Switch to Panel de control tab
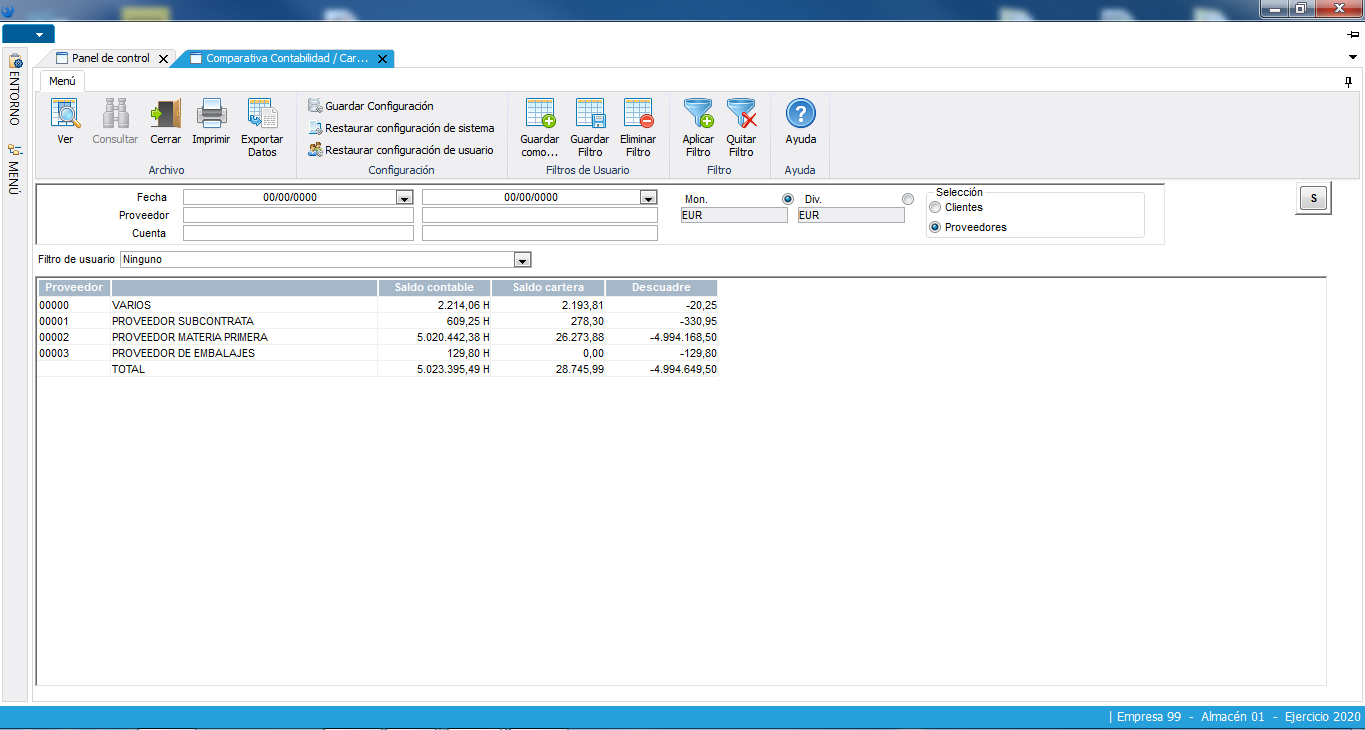Image resolution: width=1365 pixels, height=730 pixels. pos(110,59)
